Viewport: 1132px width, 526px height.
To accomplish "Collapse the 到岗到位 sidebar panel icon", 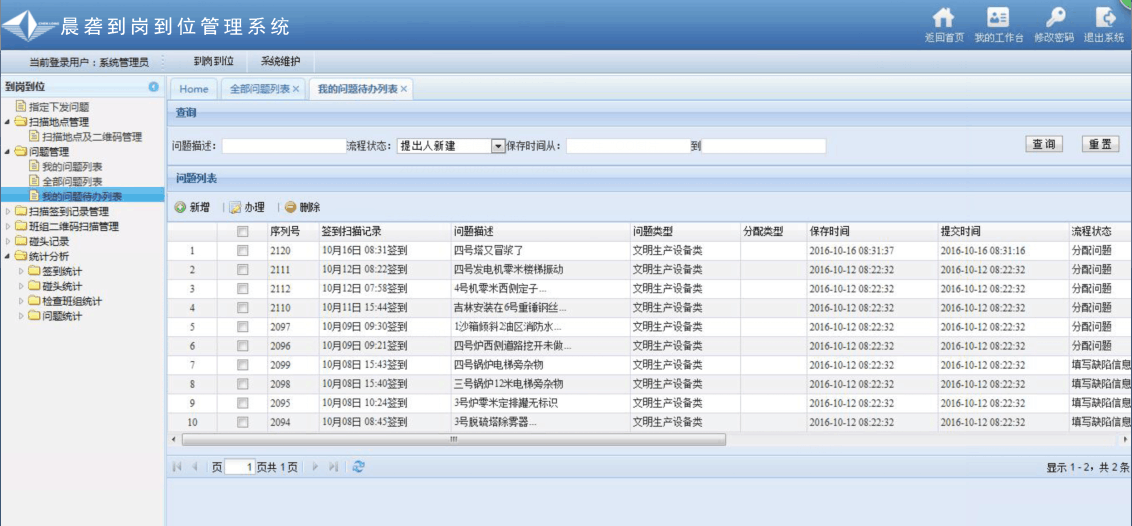I will coord(153,87).
